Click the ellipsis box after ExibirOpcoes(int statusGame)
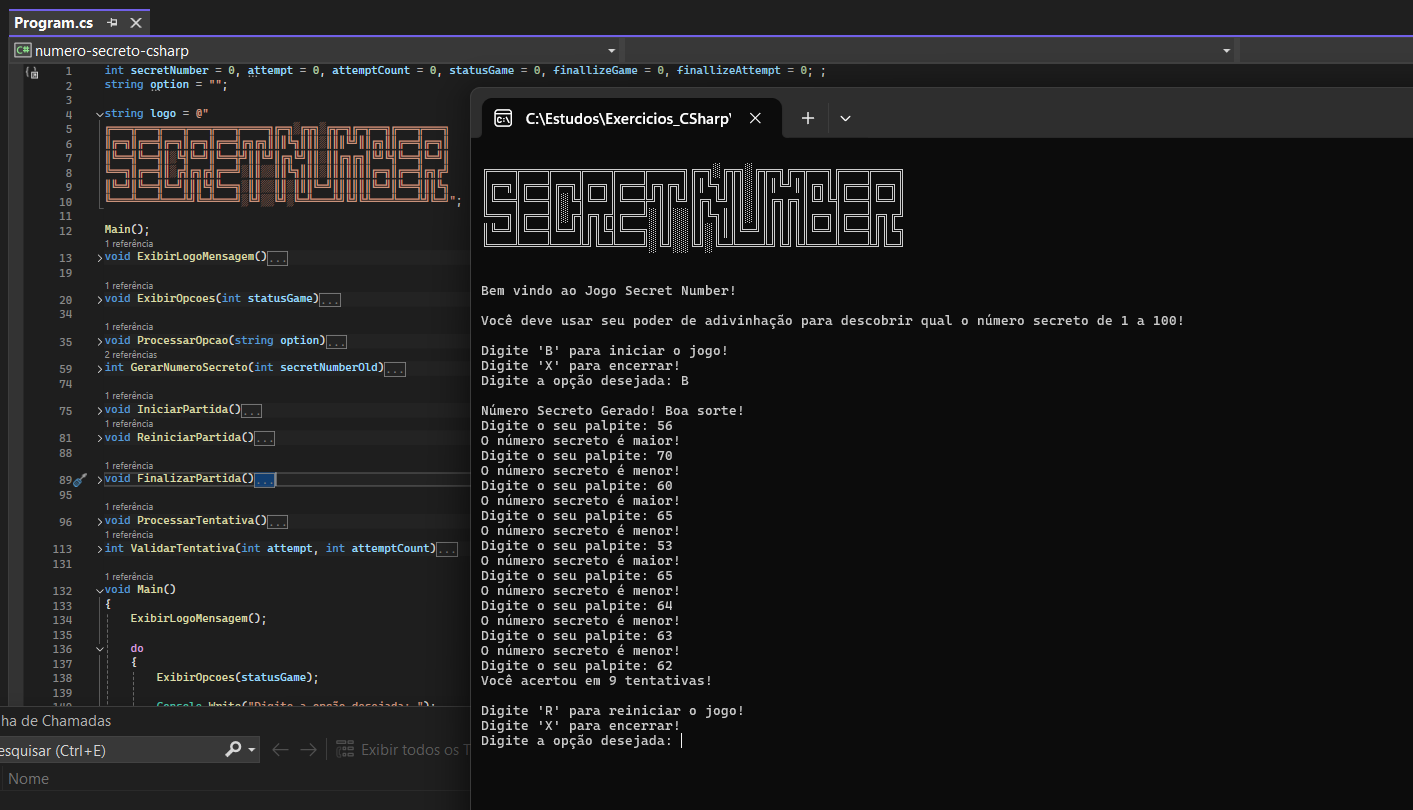1413x810 pixels. coord(330,300)
